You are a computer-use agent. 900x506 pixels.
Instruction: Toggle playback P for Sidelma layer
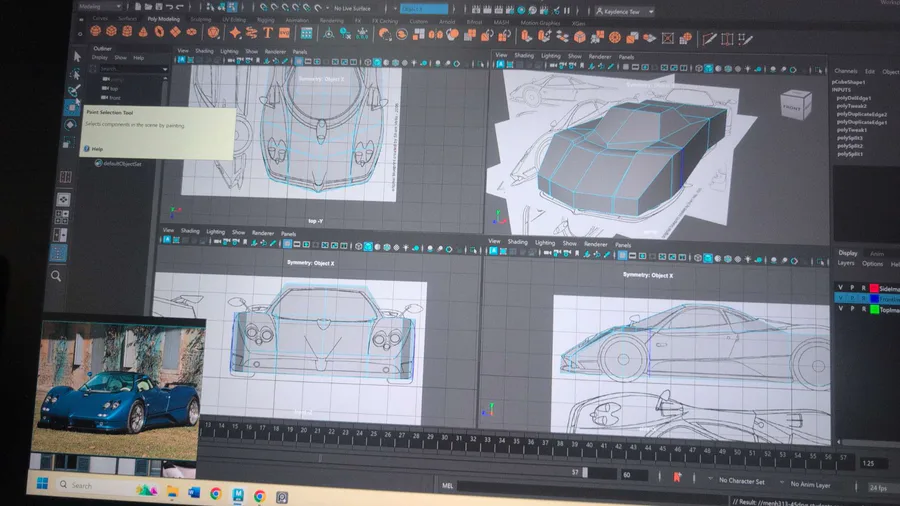click(x=852, y=288)
